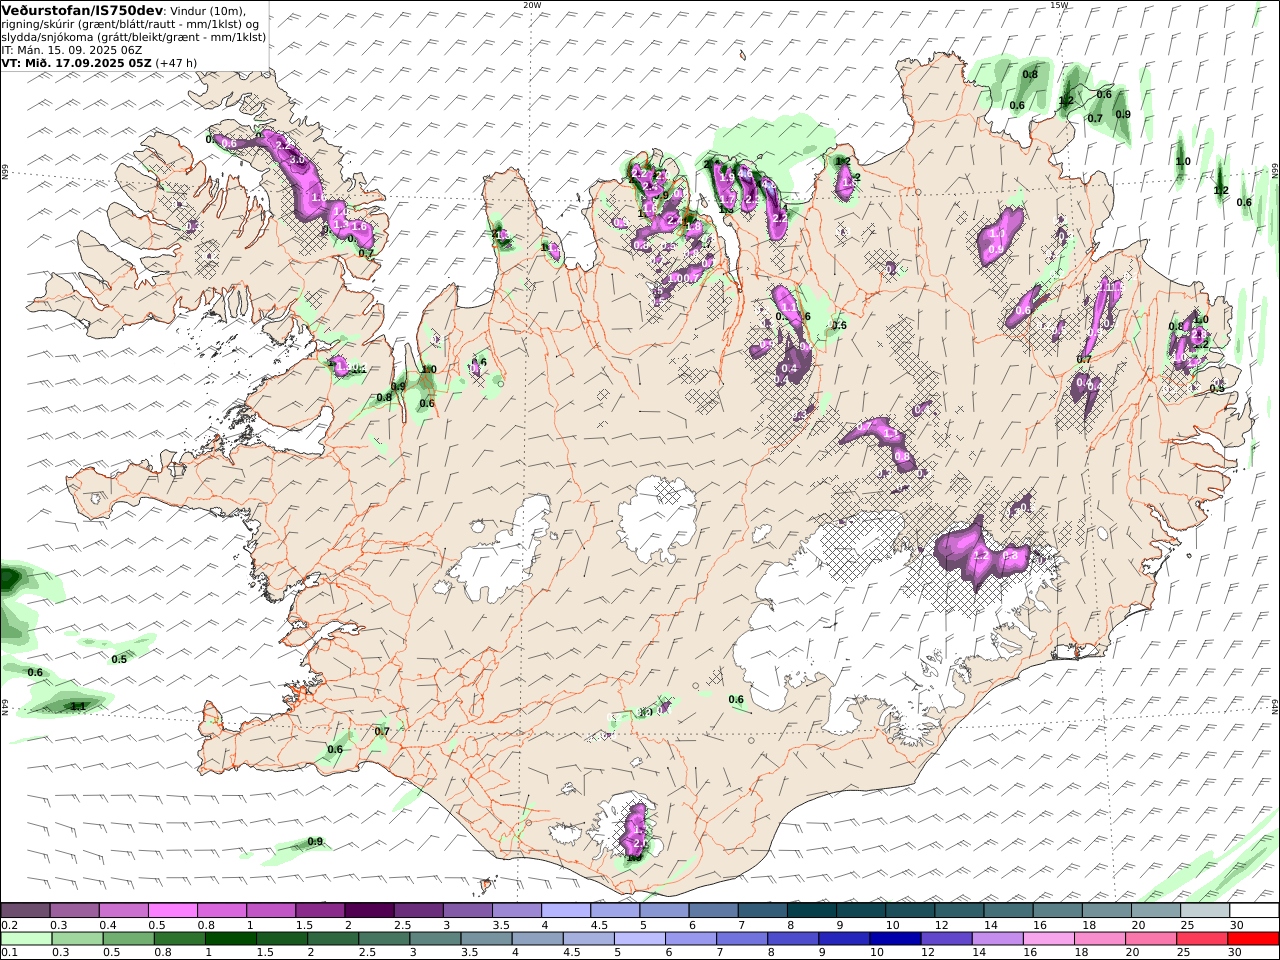The image size is (1280, 960).
Task: Click the 0.7 rain value on Reykjanes peninsula
Action: pos(382,731)
